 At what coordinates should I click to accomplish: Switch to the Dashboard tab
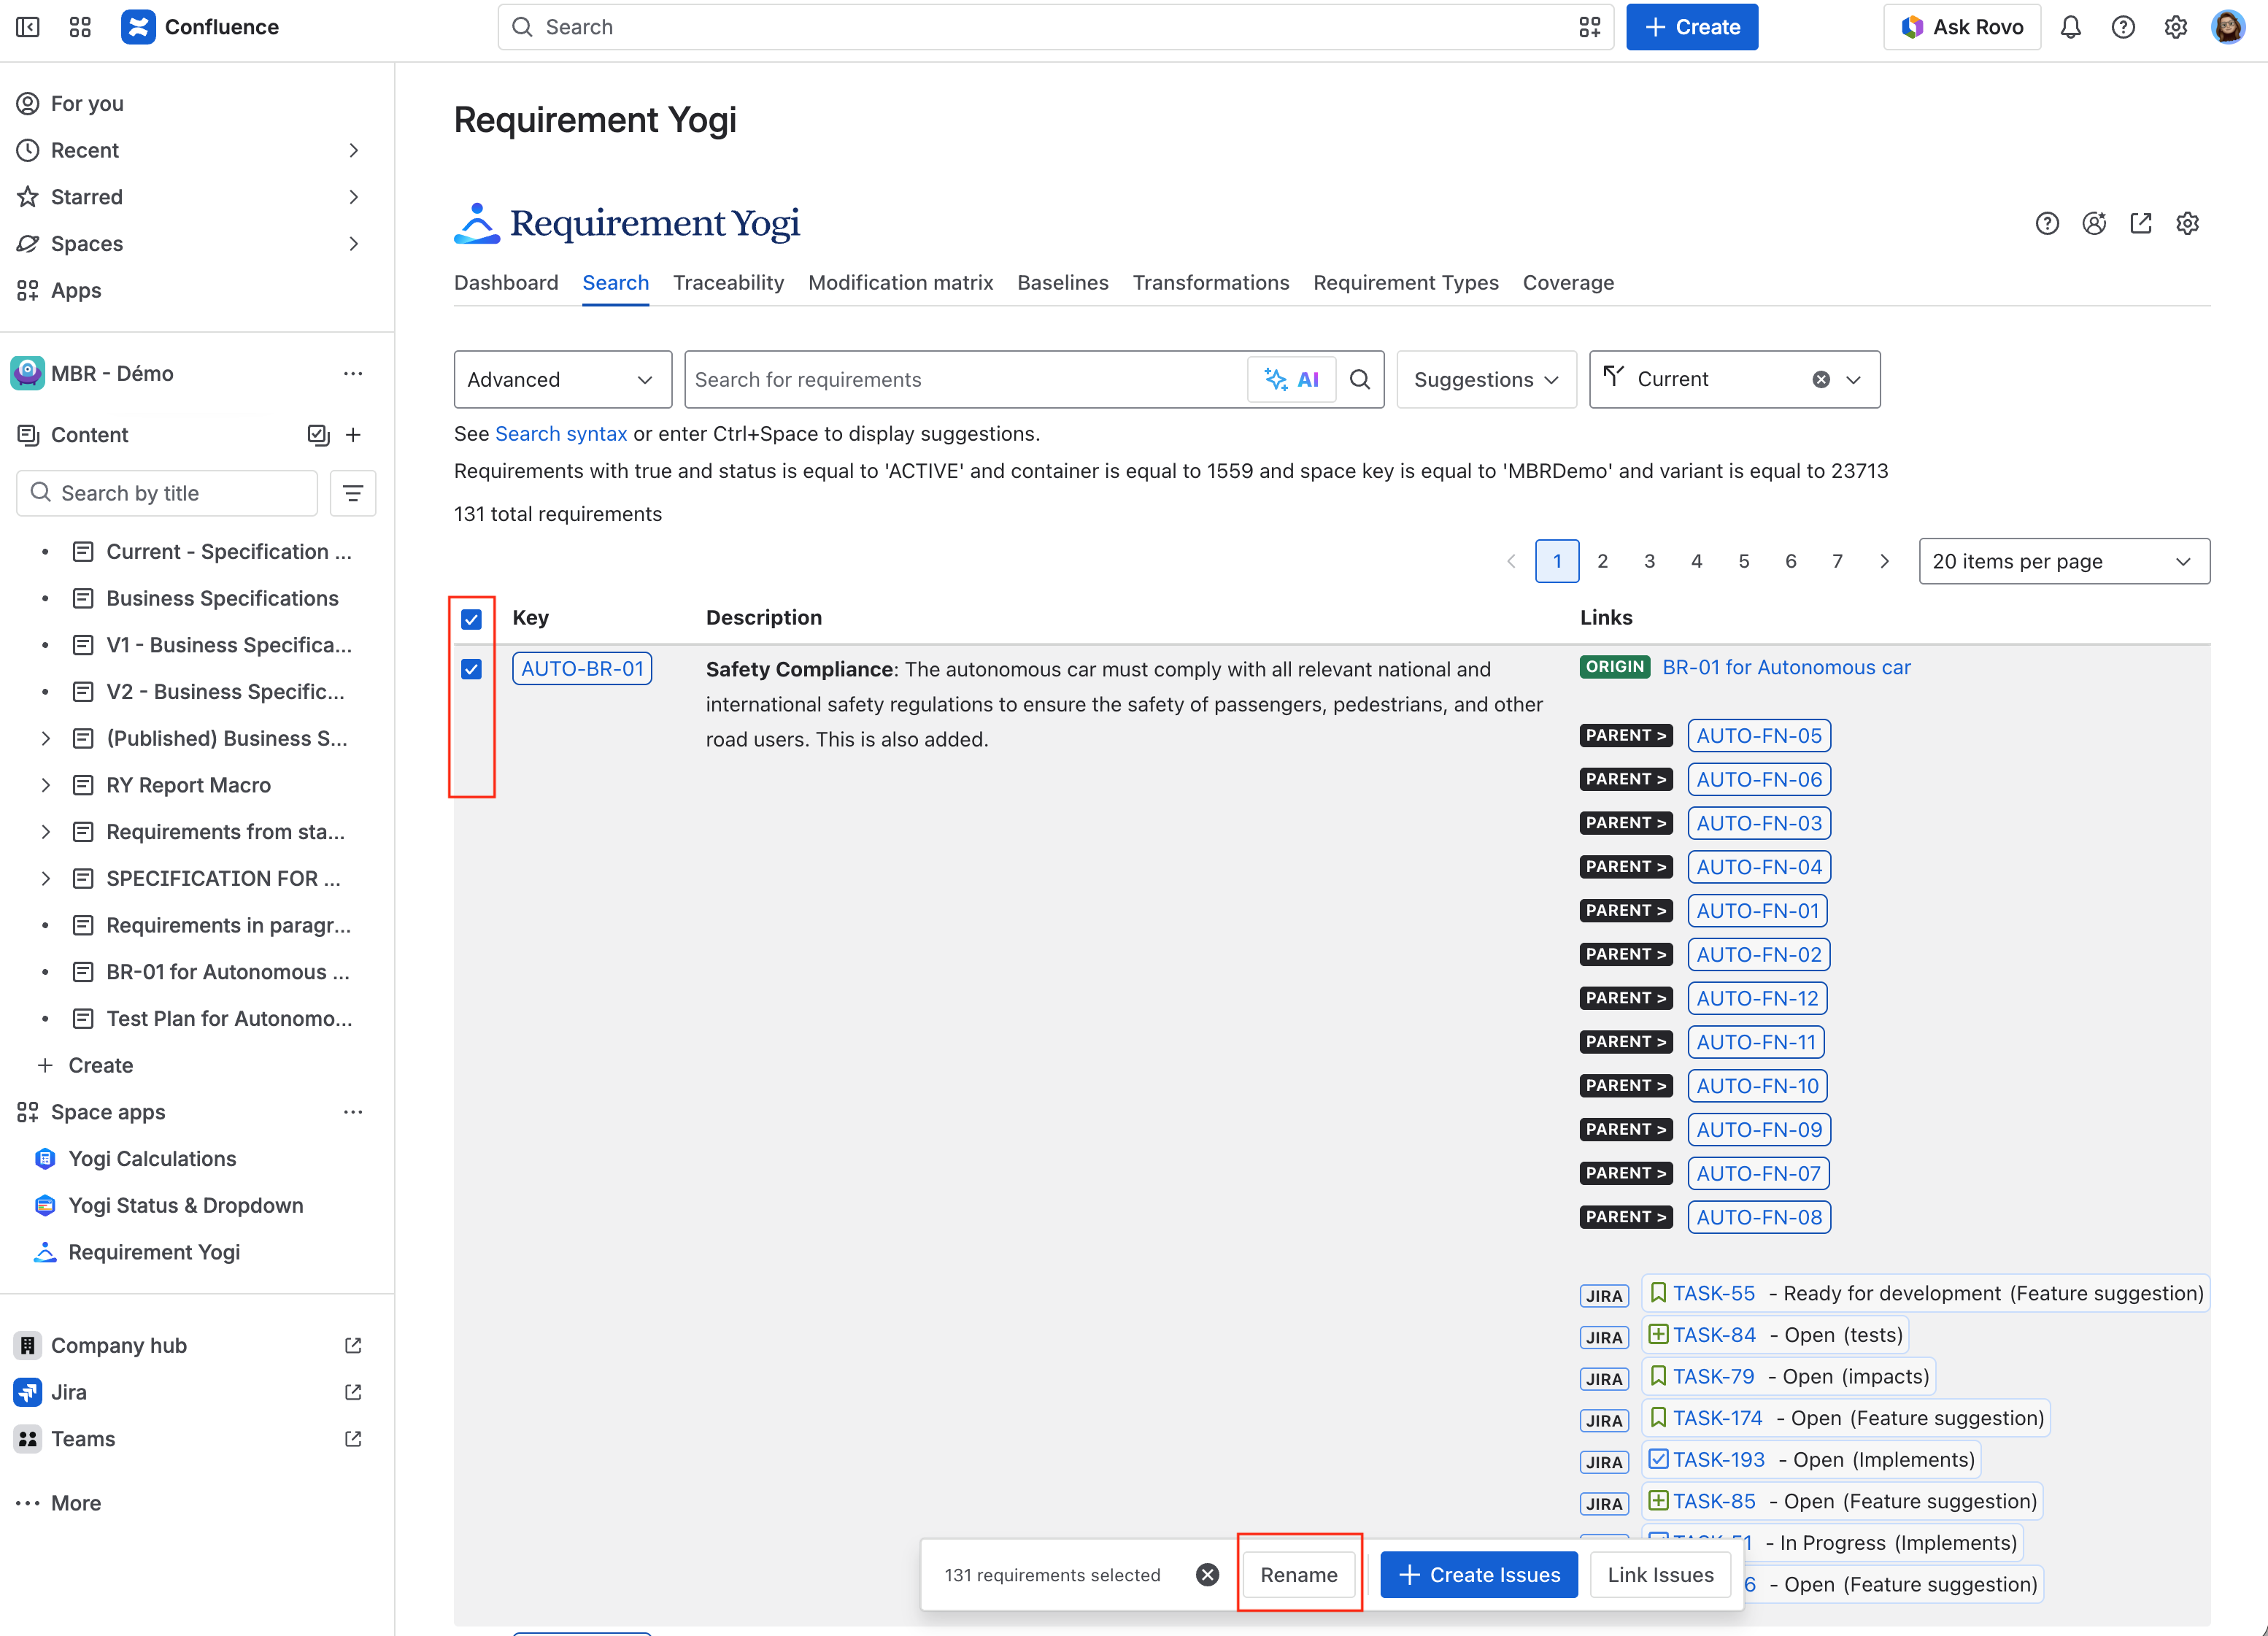(506, 282)
